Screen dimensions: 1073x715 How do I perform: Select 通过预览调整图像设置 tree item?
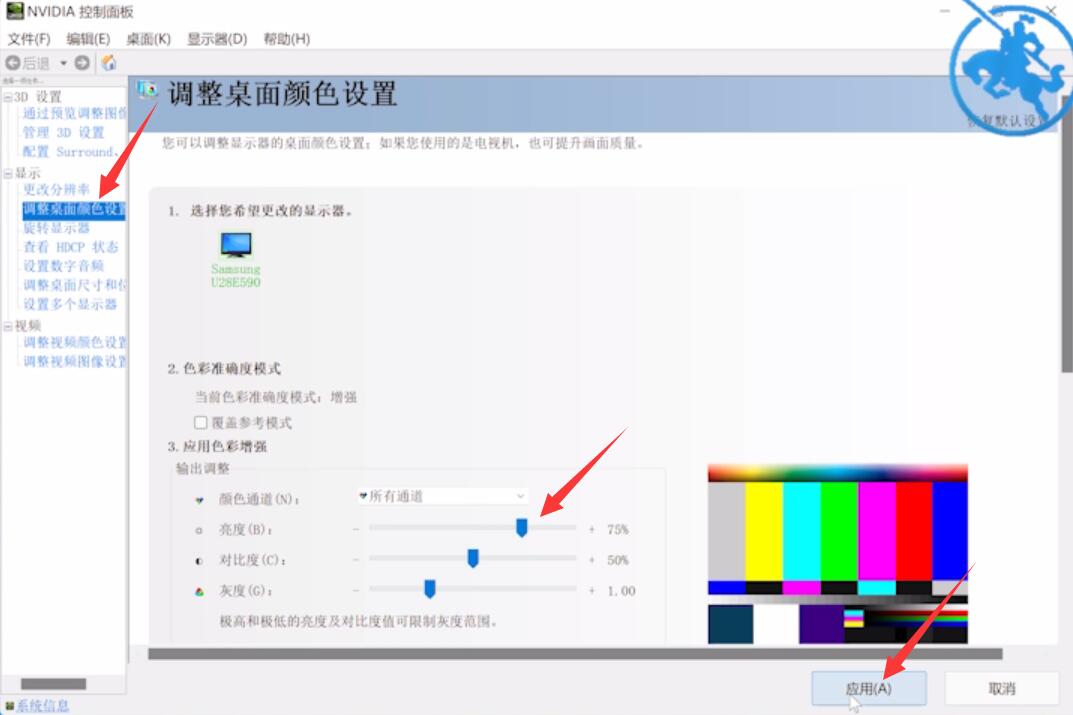click(75, 113)
